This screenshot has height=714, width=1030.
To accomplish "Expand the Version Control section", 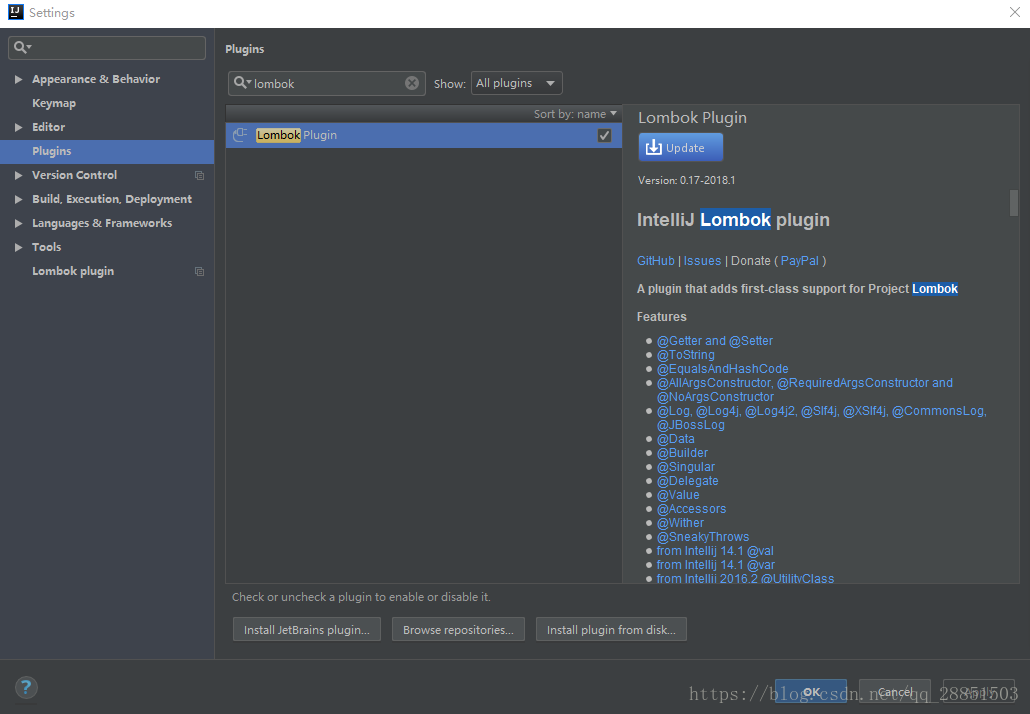I will tap(18, 175).
